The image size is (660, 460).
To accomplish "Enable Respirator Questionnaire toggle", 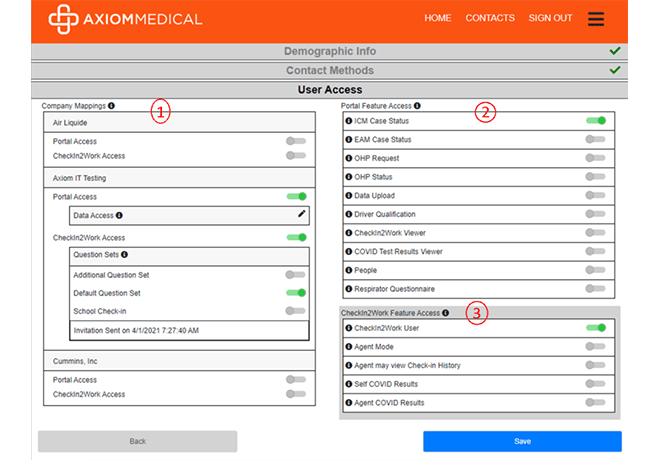I will pyautogui.click(x=595, y=289).
